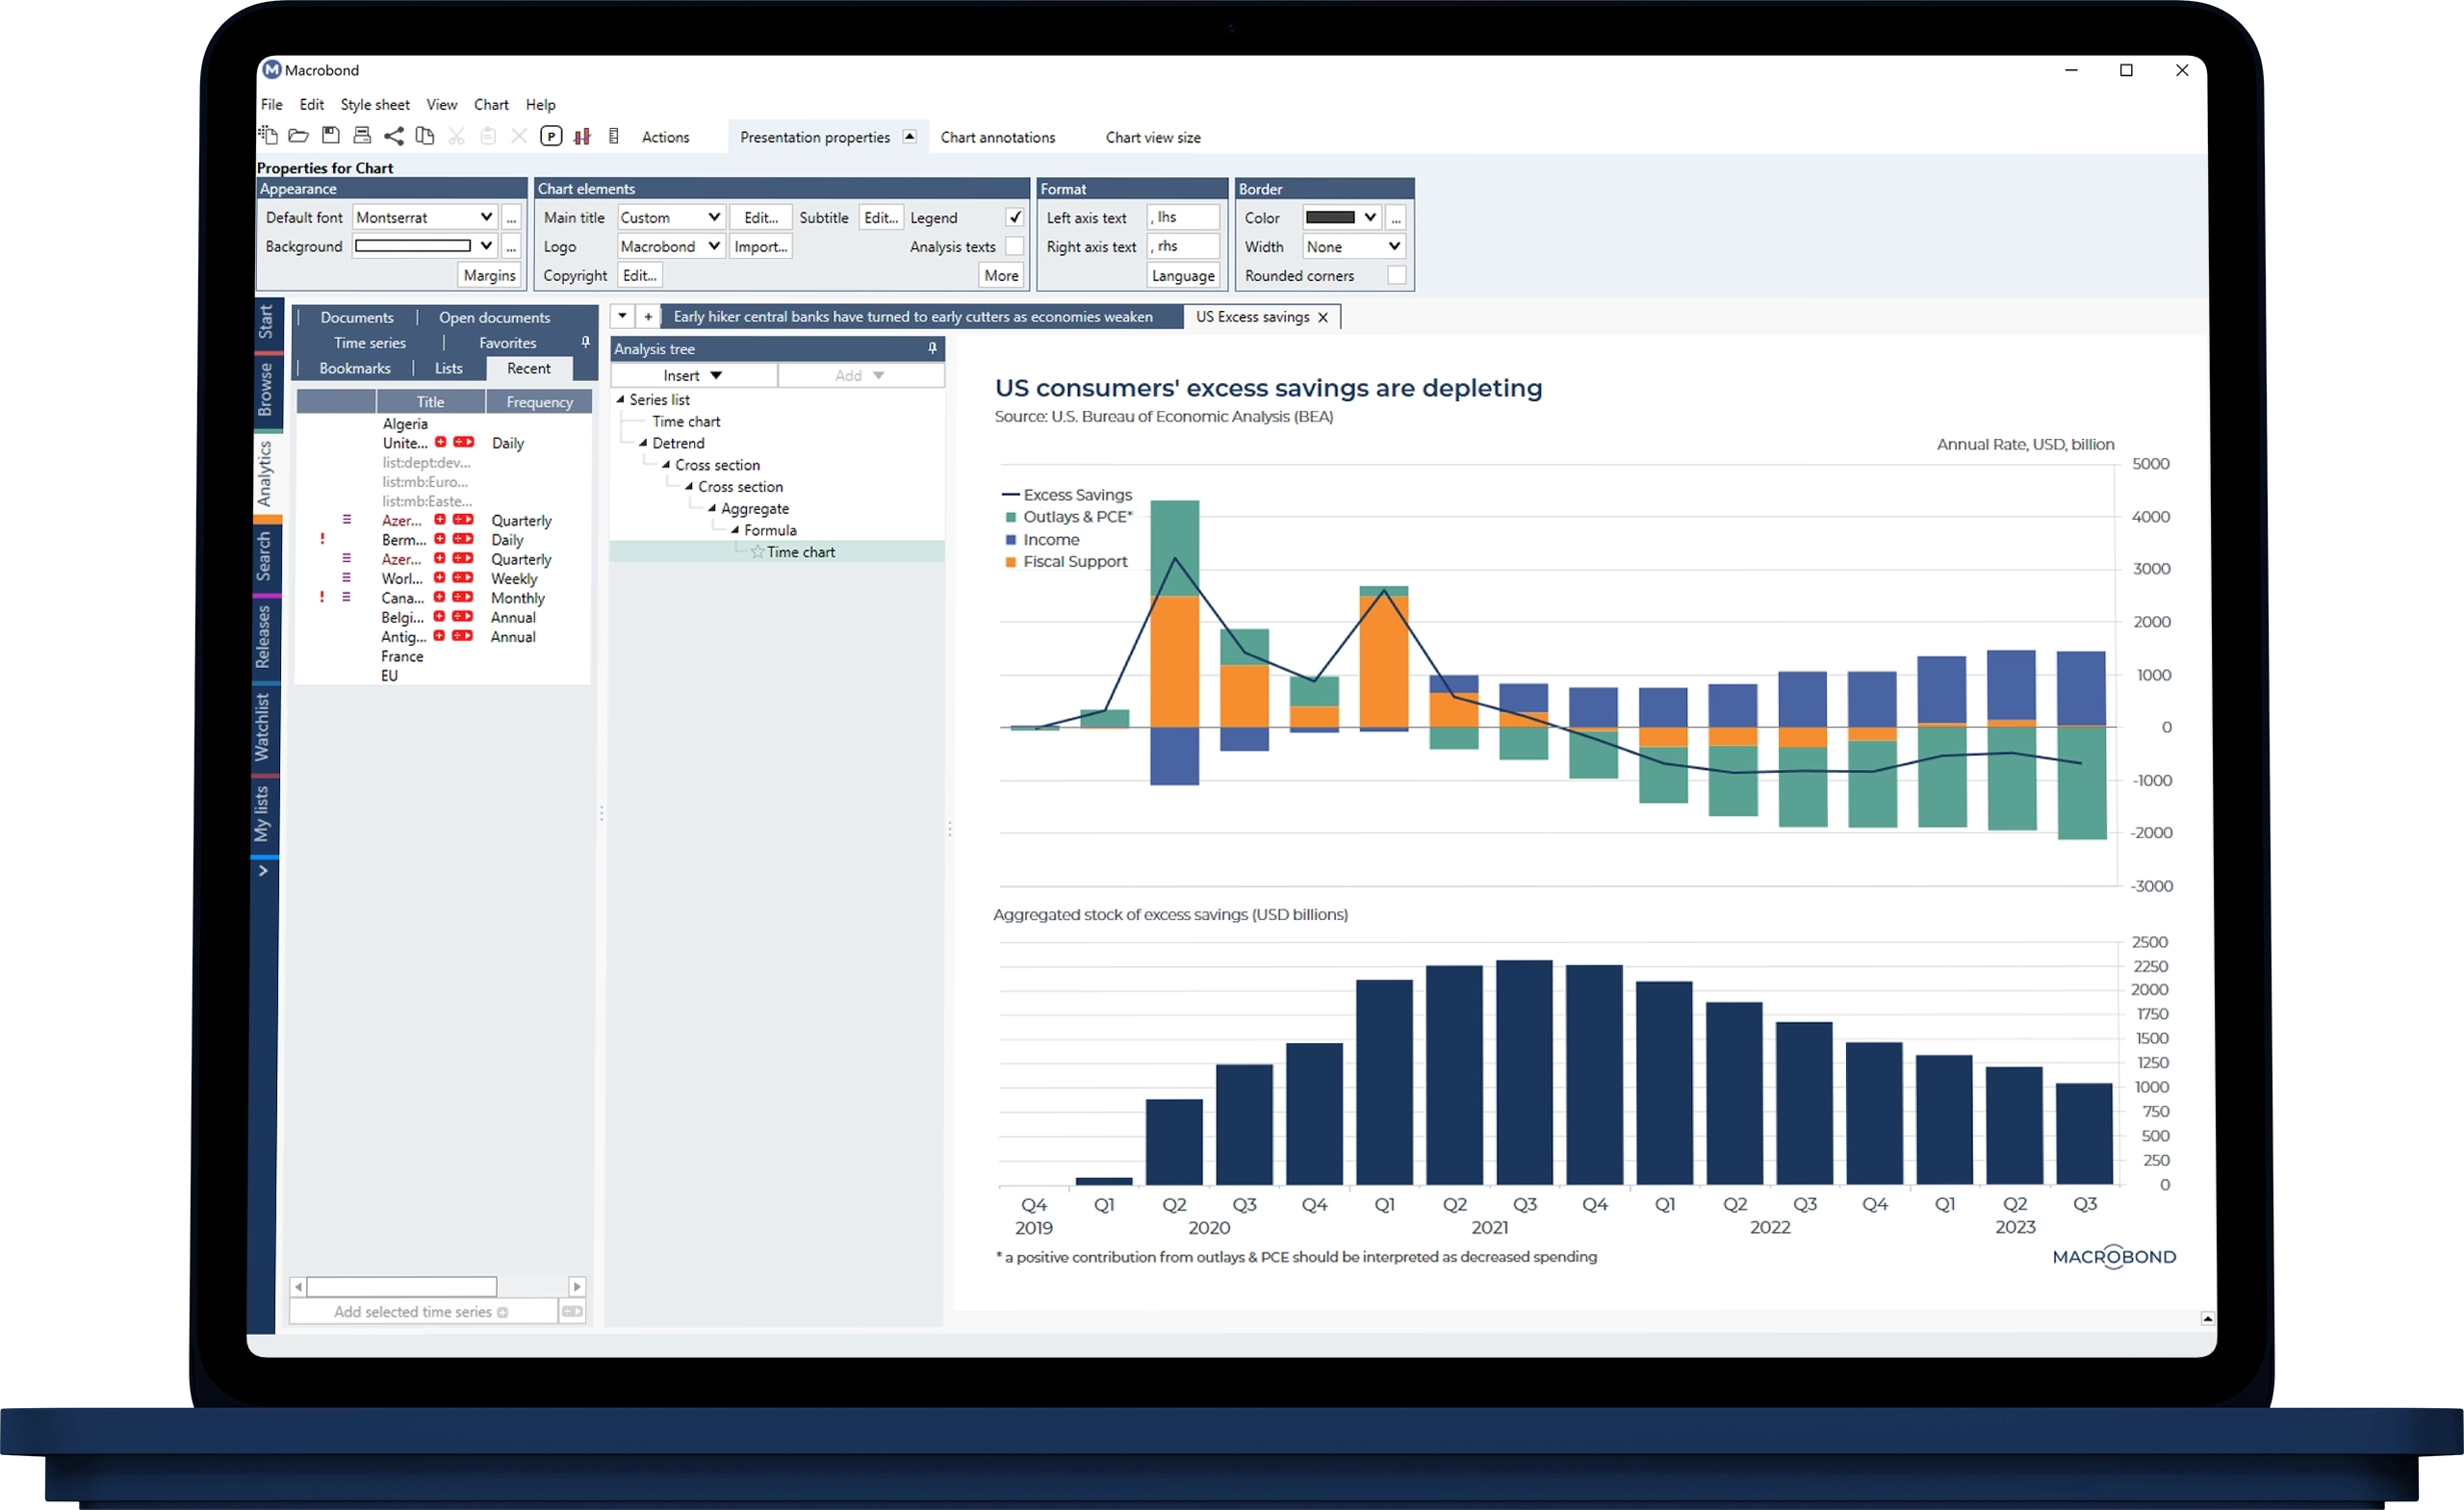Open the Background color dropdown

click(x=486, y=246)
